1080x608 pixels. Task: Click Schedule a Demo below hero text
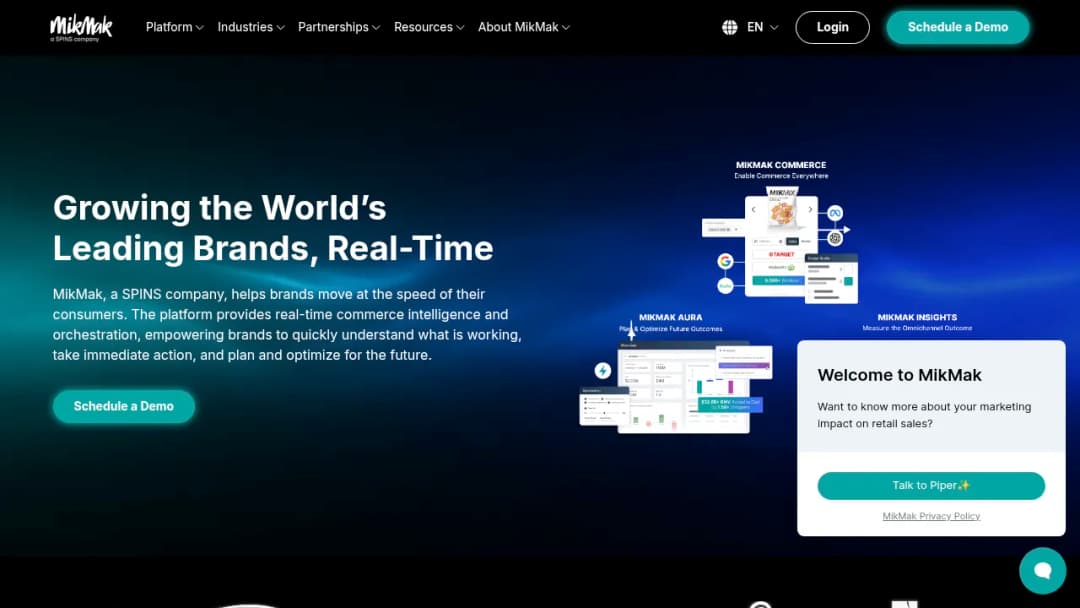pos(124,406)
